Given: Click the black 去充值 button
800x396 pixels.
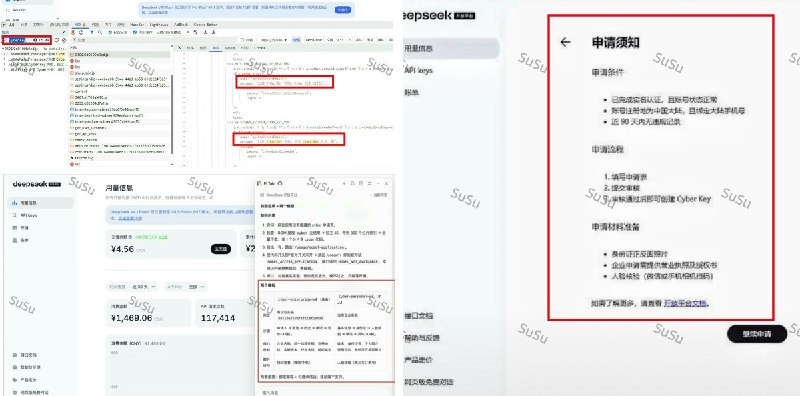Looking at the screenshot, I should click(x=221, y=249).
